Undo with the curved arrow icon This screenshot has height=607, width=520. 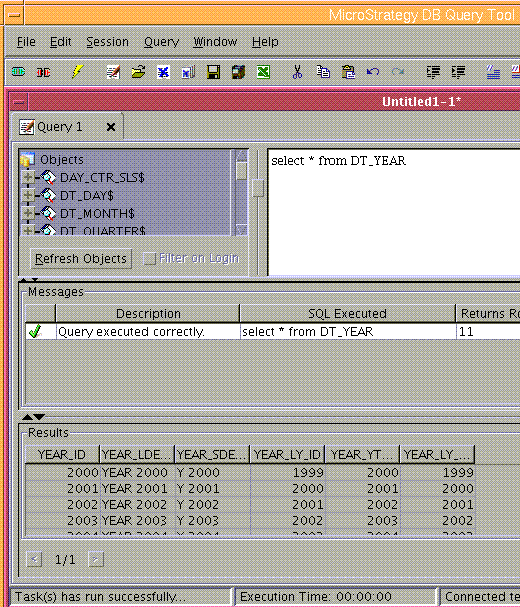372,72
